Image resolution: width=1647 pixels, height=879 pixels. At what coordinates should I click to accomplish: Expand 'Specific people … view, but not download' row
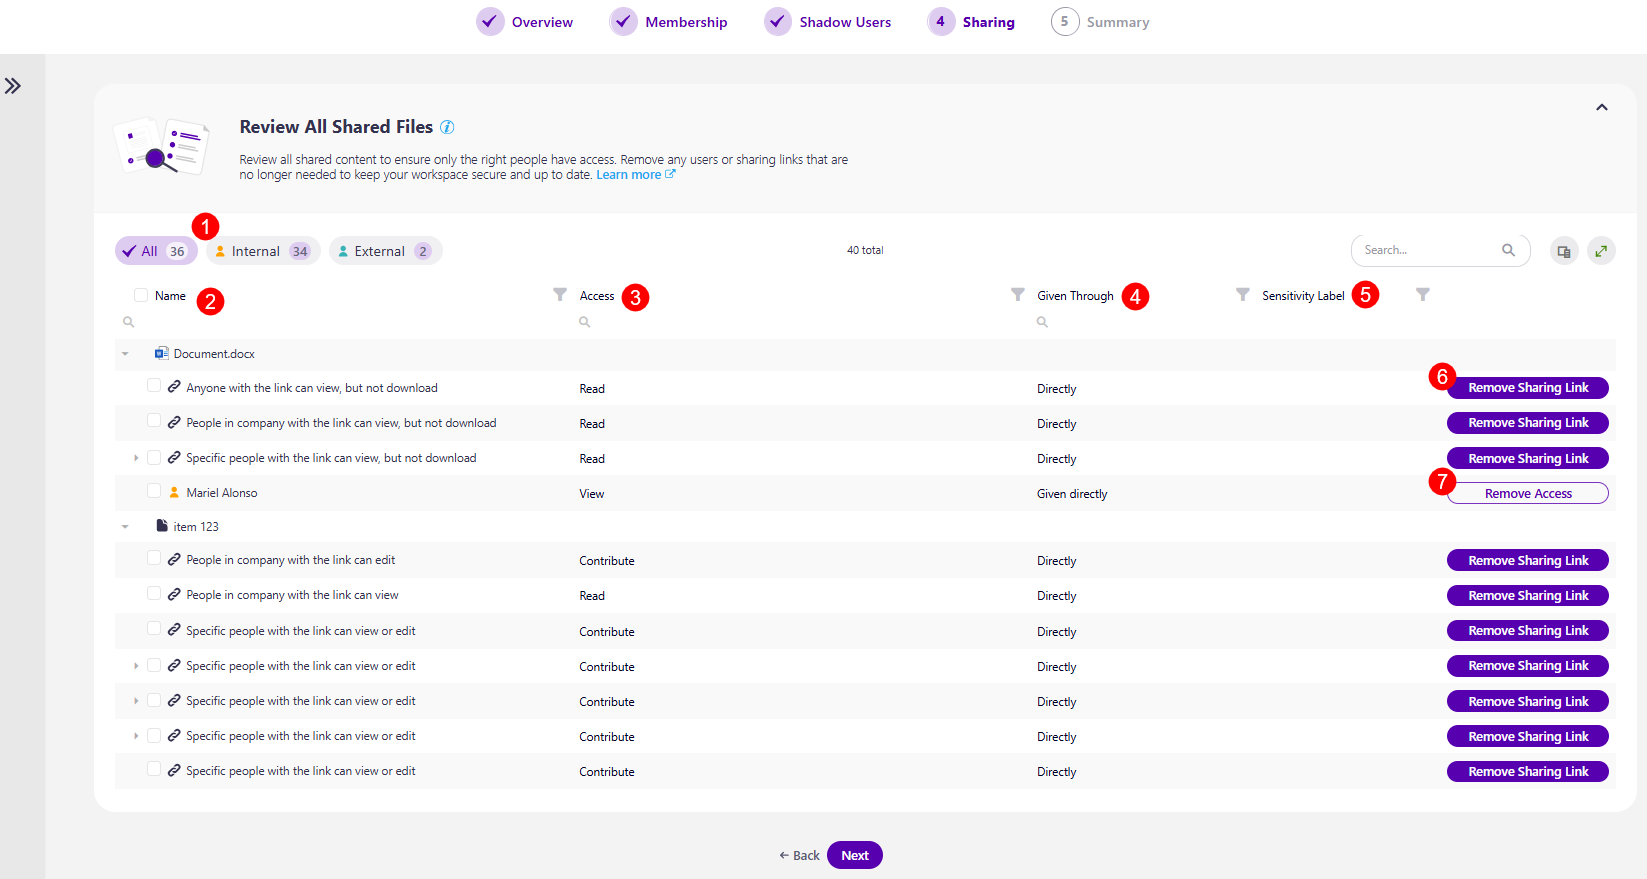(x=136, y=458)
